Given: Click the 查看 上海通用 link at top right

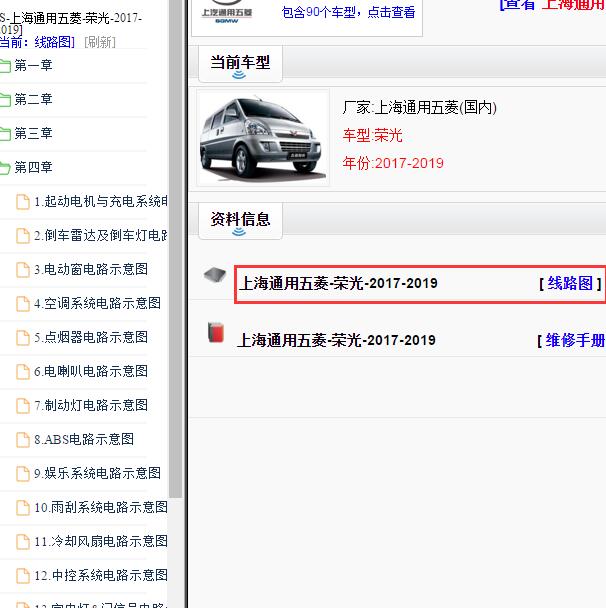Looking at the screenshot, I should pyautogui.click(x=552, y=5).
